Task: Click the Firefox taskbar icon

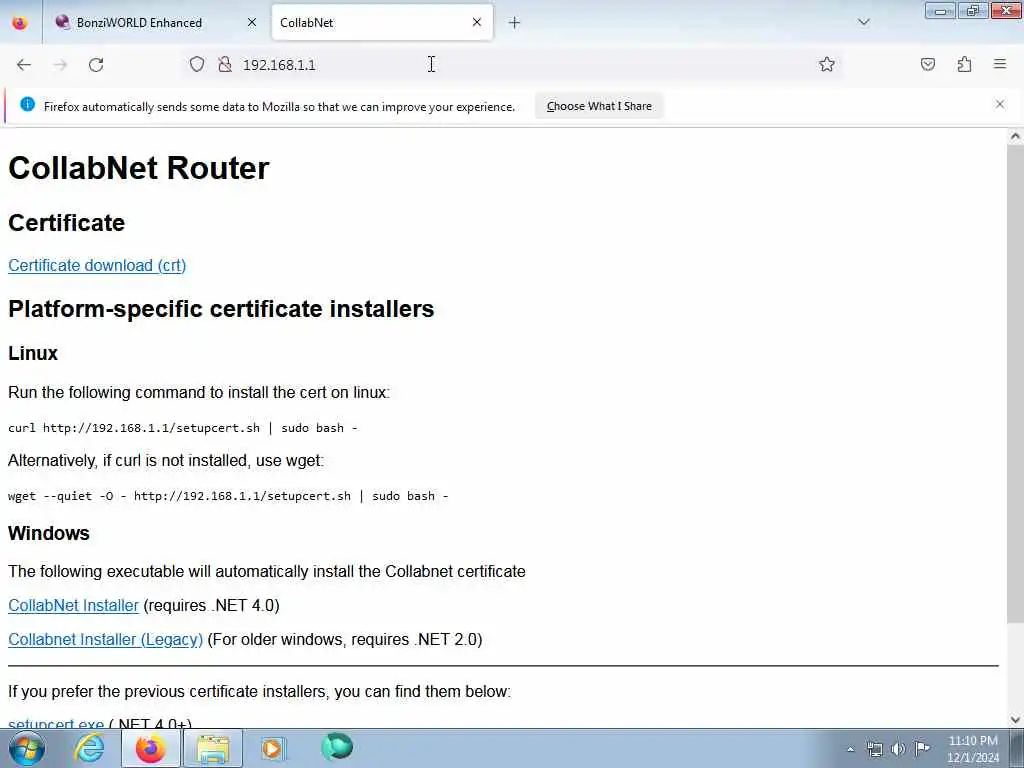Action: [x=151, y=748]
